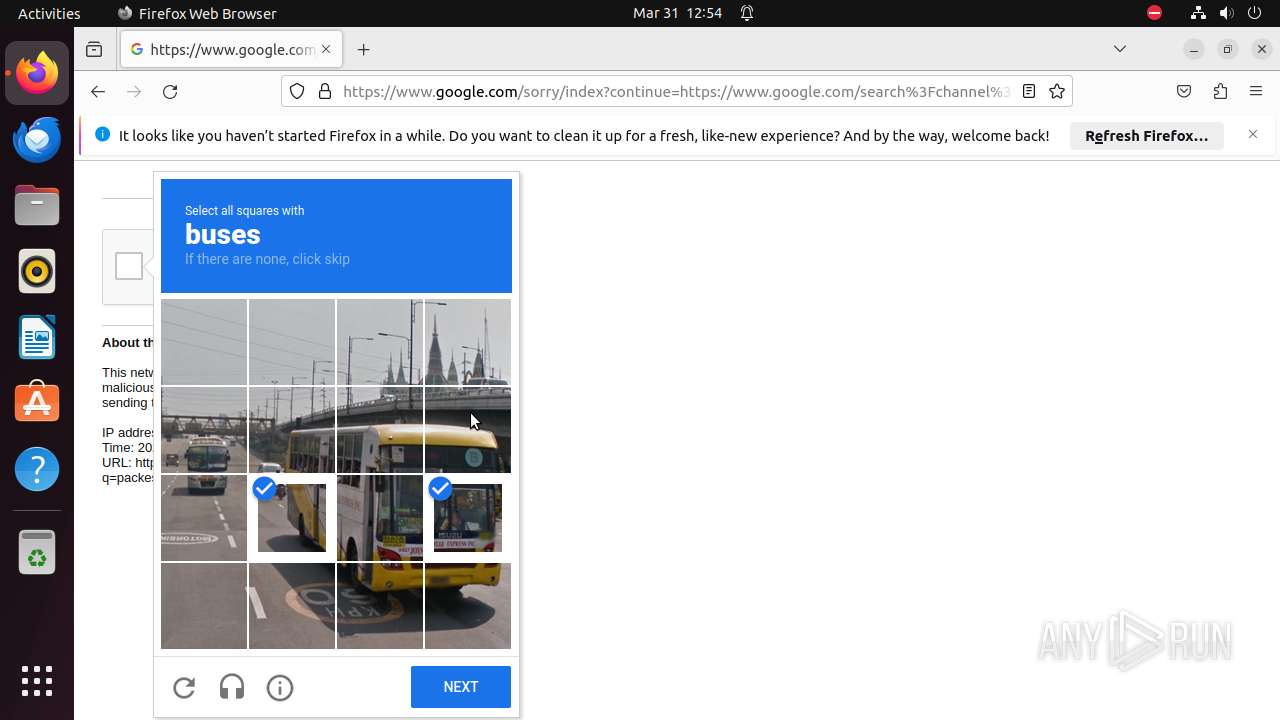Select the yellow bus roof tile

(380, 430)
